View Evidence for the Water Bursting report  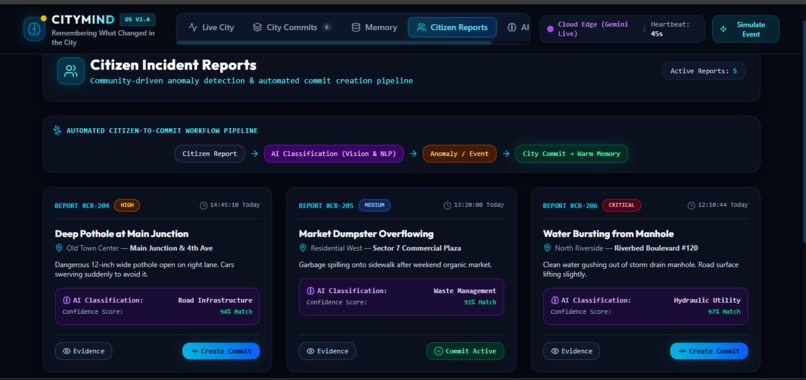point(572,351)
